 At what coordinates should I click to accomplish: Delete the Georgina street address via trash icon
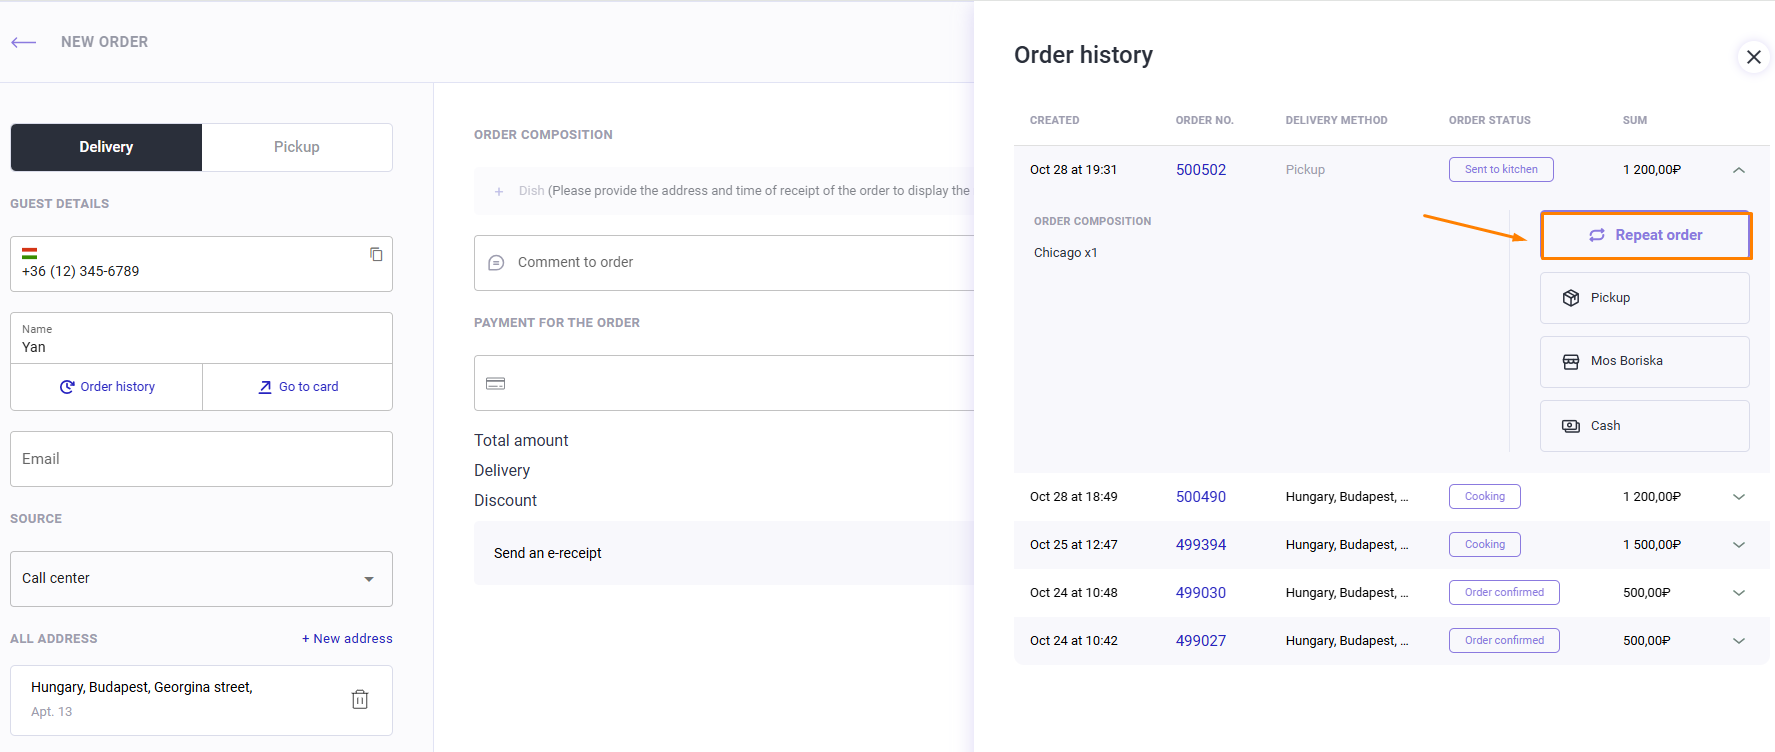pyautogui.click(x=360, y=699)
